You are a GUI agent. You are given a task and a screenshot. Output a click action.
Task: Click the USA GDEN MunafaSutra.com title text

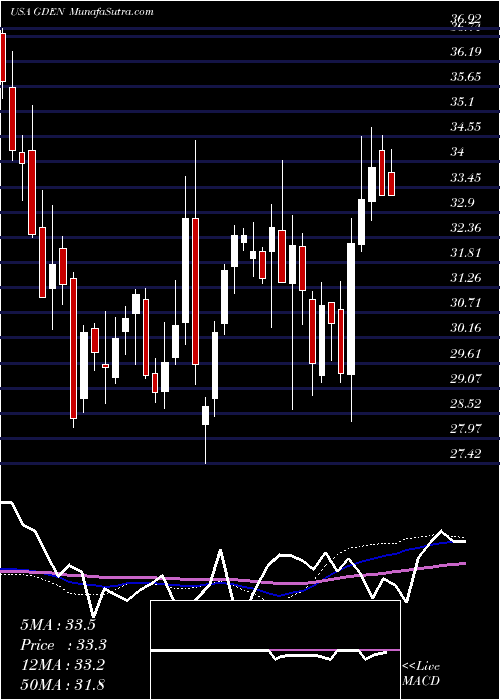pos(82,12)
